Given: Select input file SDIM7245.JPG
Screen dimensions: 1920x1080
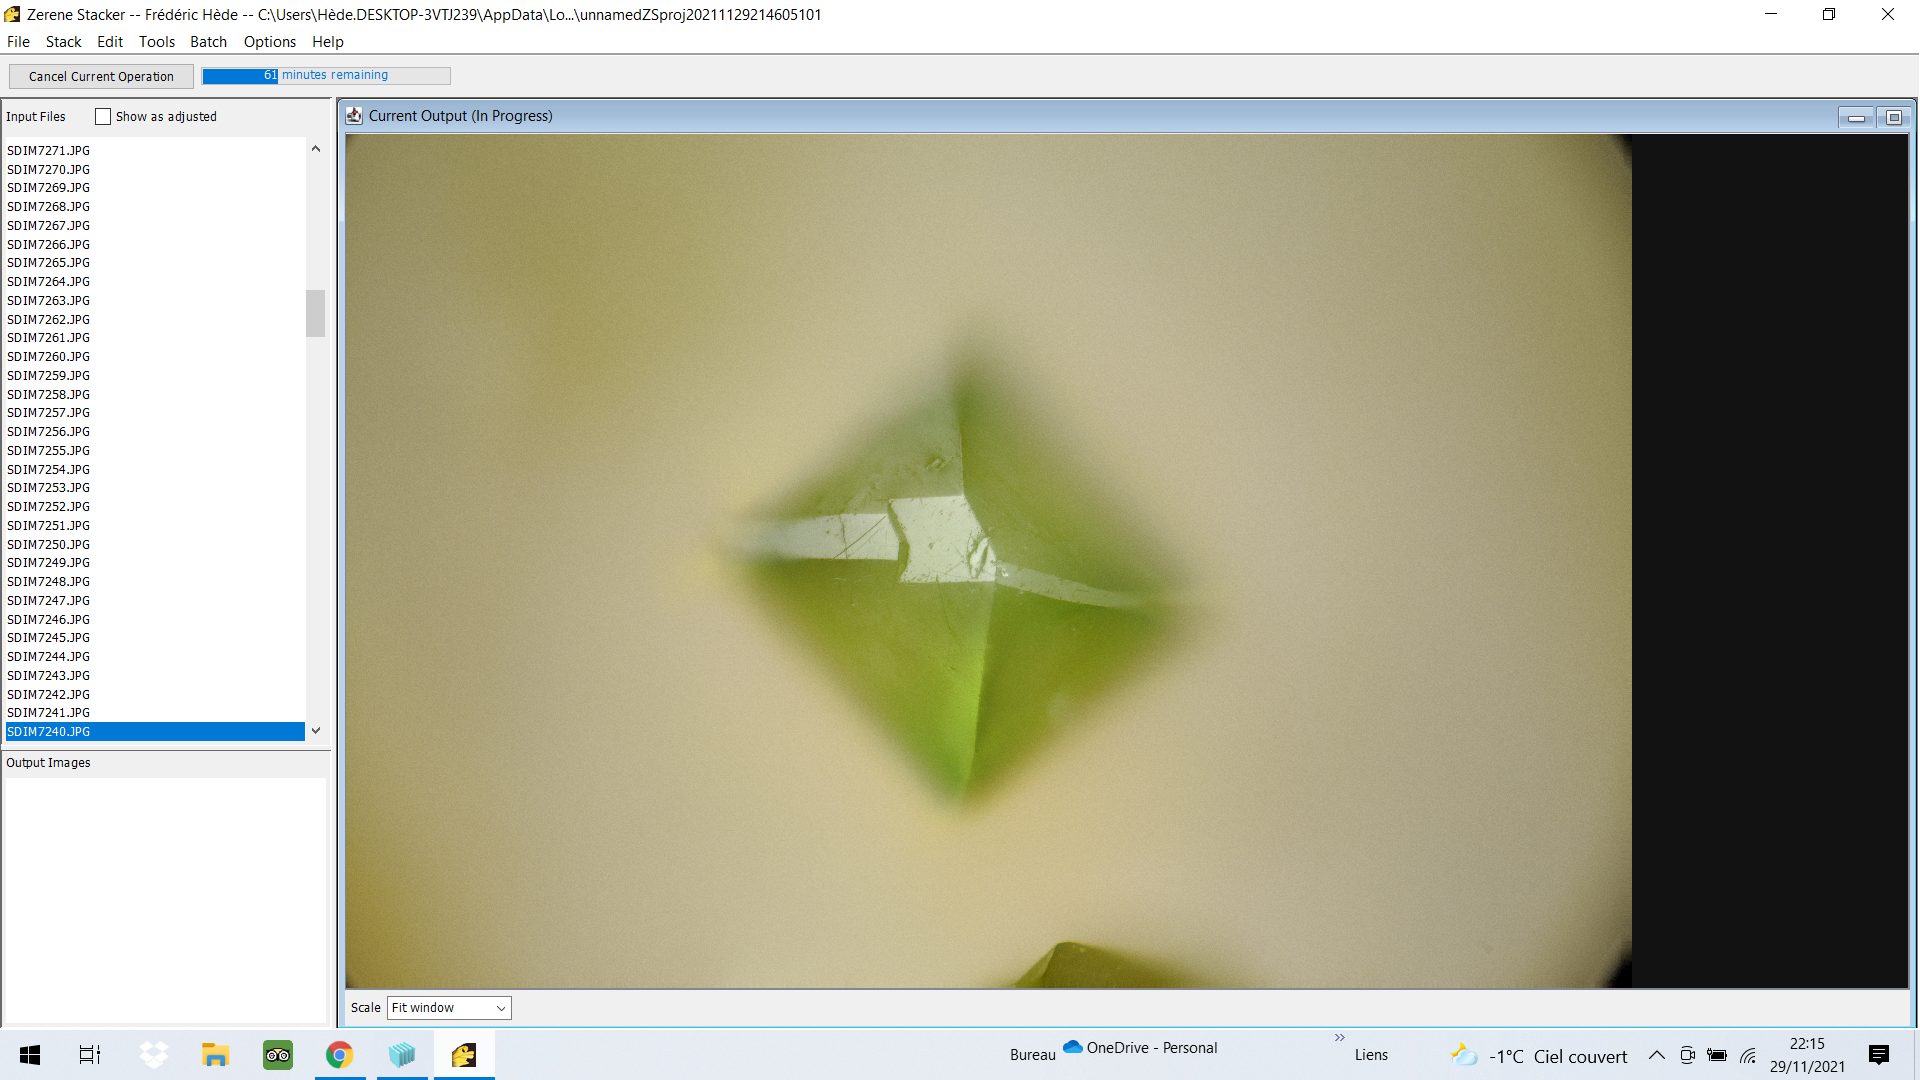Looking at the screenshot, I should (x=155, y=638).
